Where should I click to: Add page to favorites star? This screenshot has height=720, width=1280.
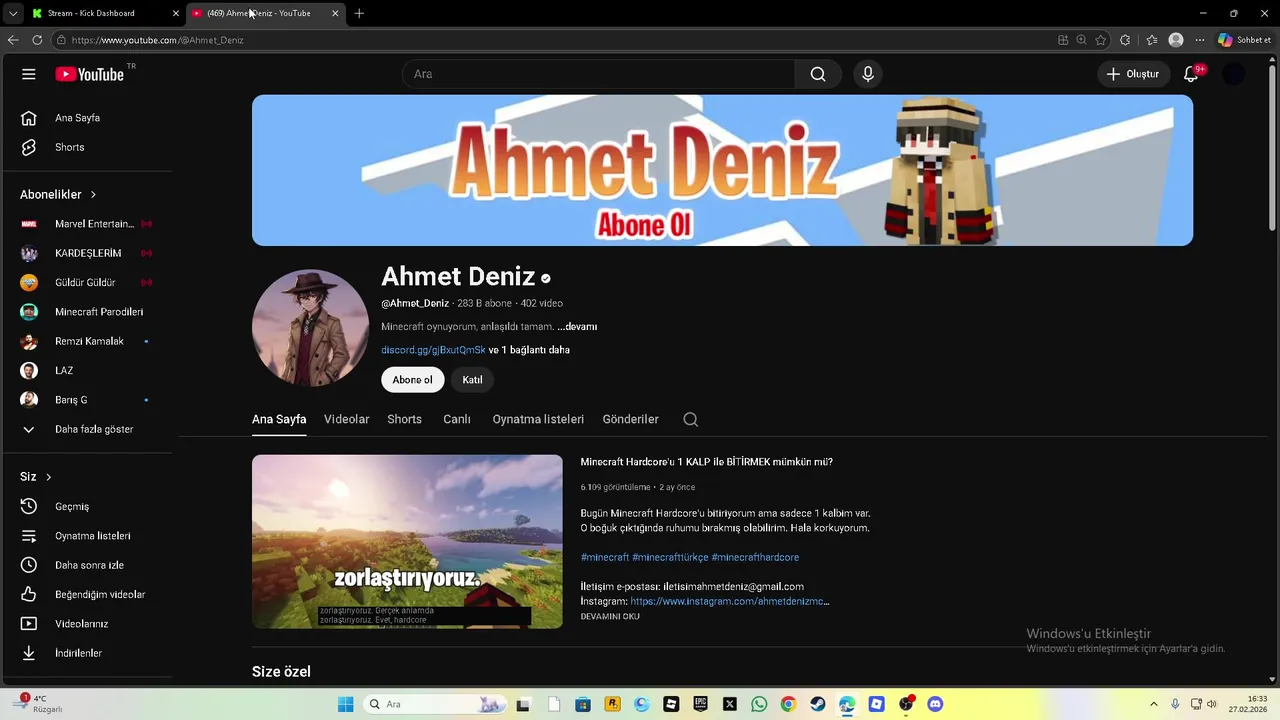[1101, 40]
